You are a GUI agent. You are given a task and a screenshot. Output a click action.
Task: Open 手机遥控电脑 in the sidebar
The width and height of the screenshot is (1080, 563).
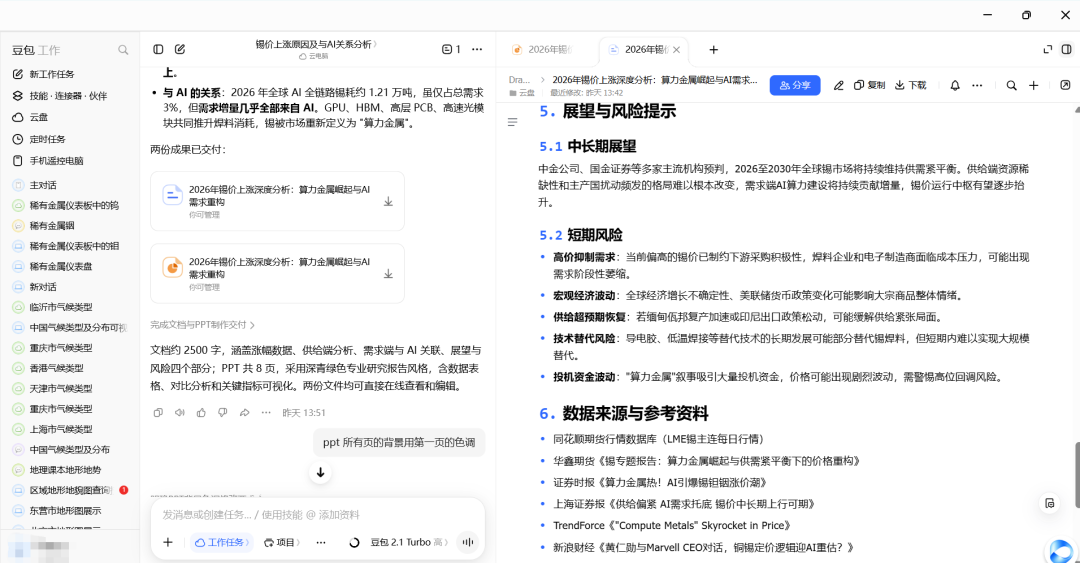coord(48,161)
